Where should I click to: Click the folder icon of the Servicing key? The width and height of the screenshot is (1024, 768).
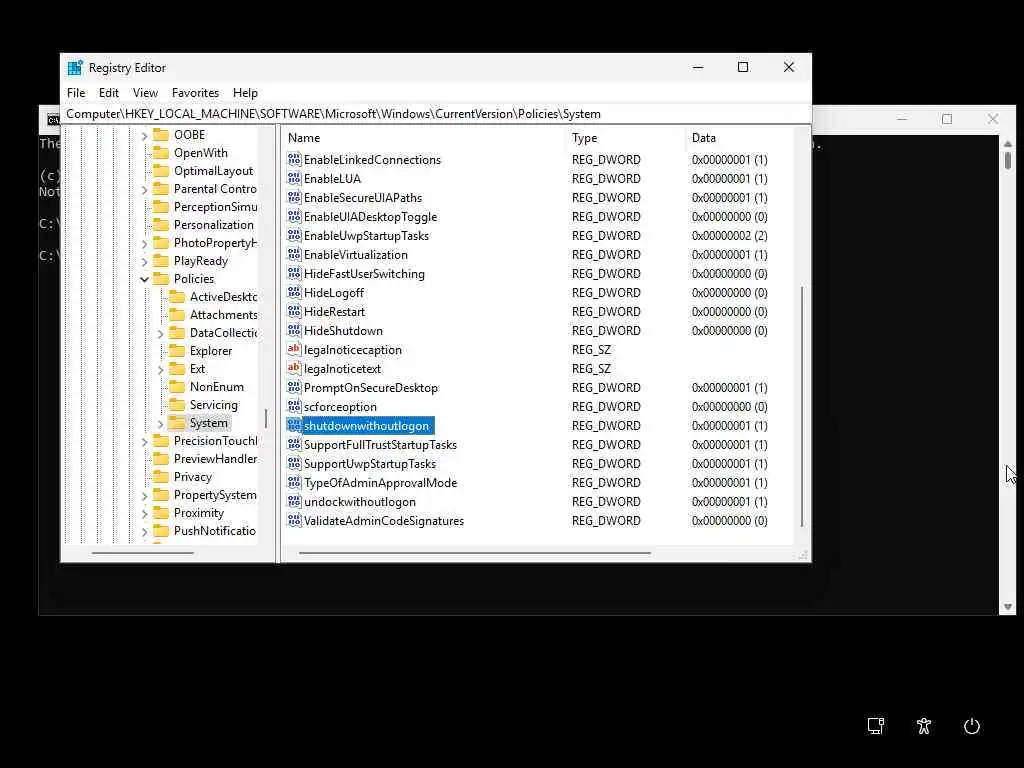coord(177,405)
